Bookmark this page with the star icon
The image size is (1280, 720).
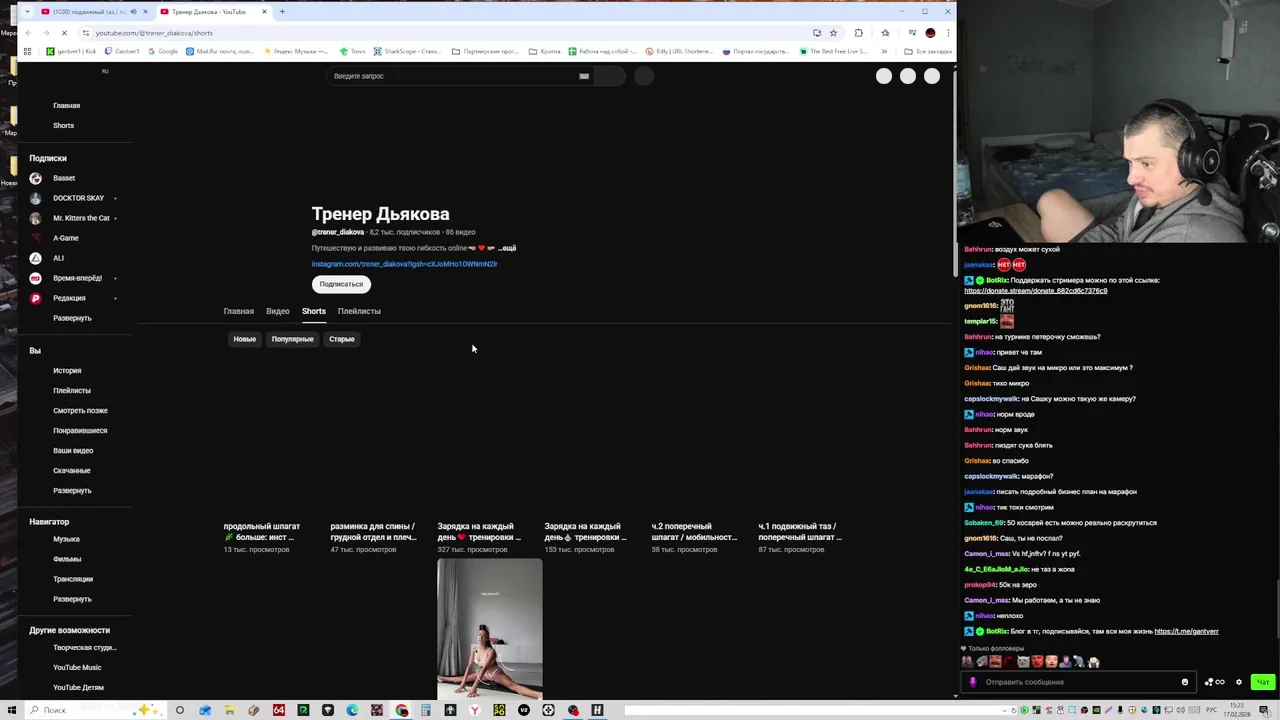[833, 33]
